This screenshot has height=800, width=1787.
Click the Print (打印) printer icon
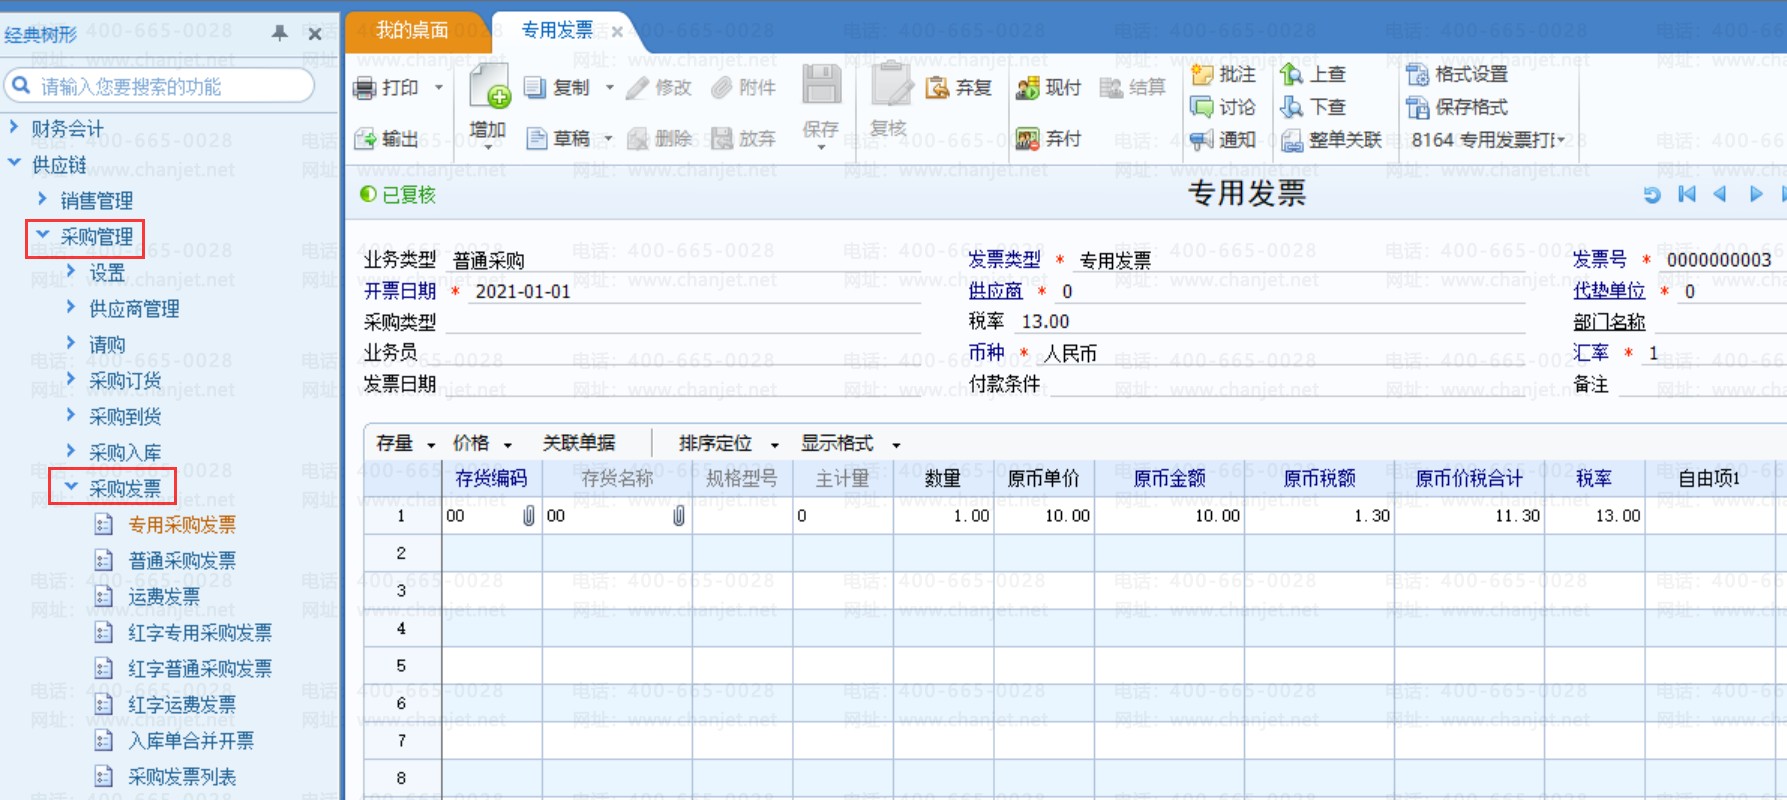(365, 89)
